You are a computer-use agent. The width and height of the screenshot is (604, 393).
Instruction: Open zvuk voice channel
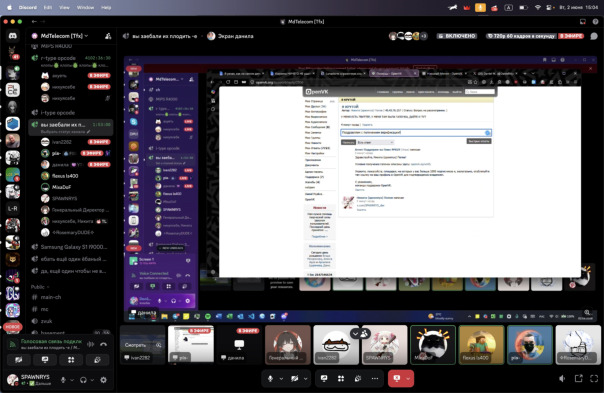coord(71,321)
